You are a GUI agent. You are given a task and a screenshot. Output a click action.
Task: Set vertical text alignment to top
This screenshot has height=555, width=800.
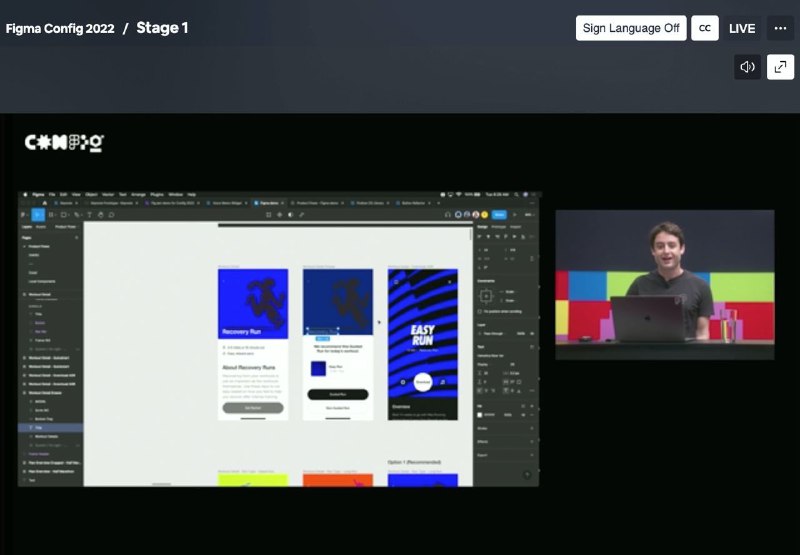505,391
